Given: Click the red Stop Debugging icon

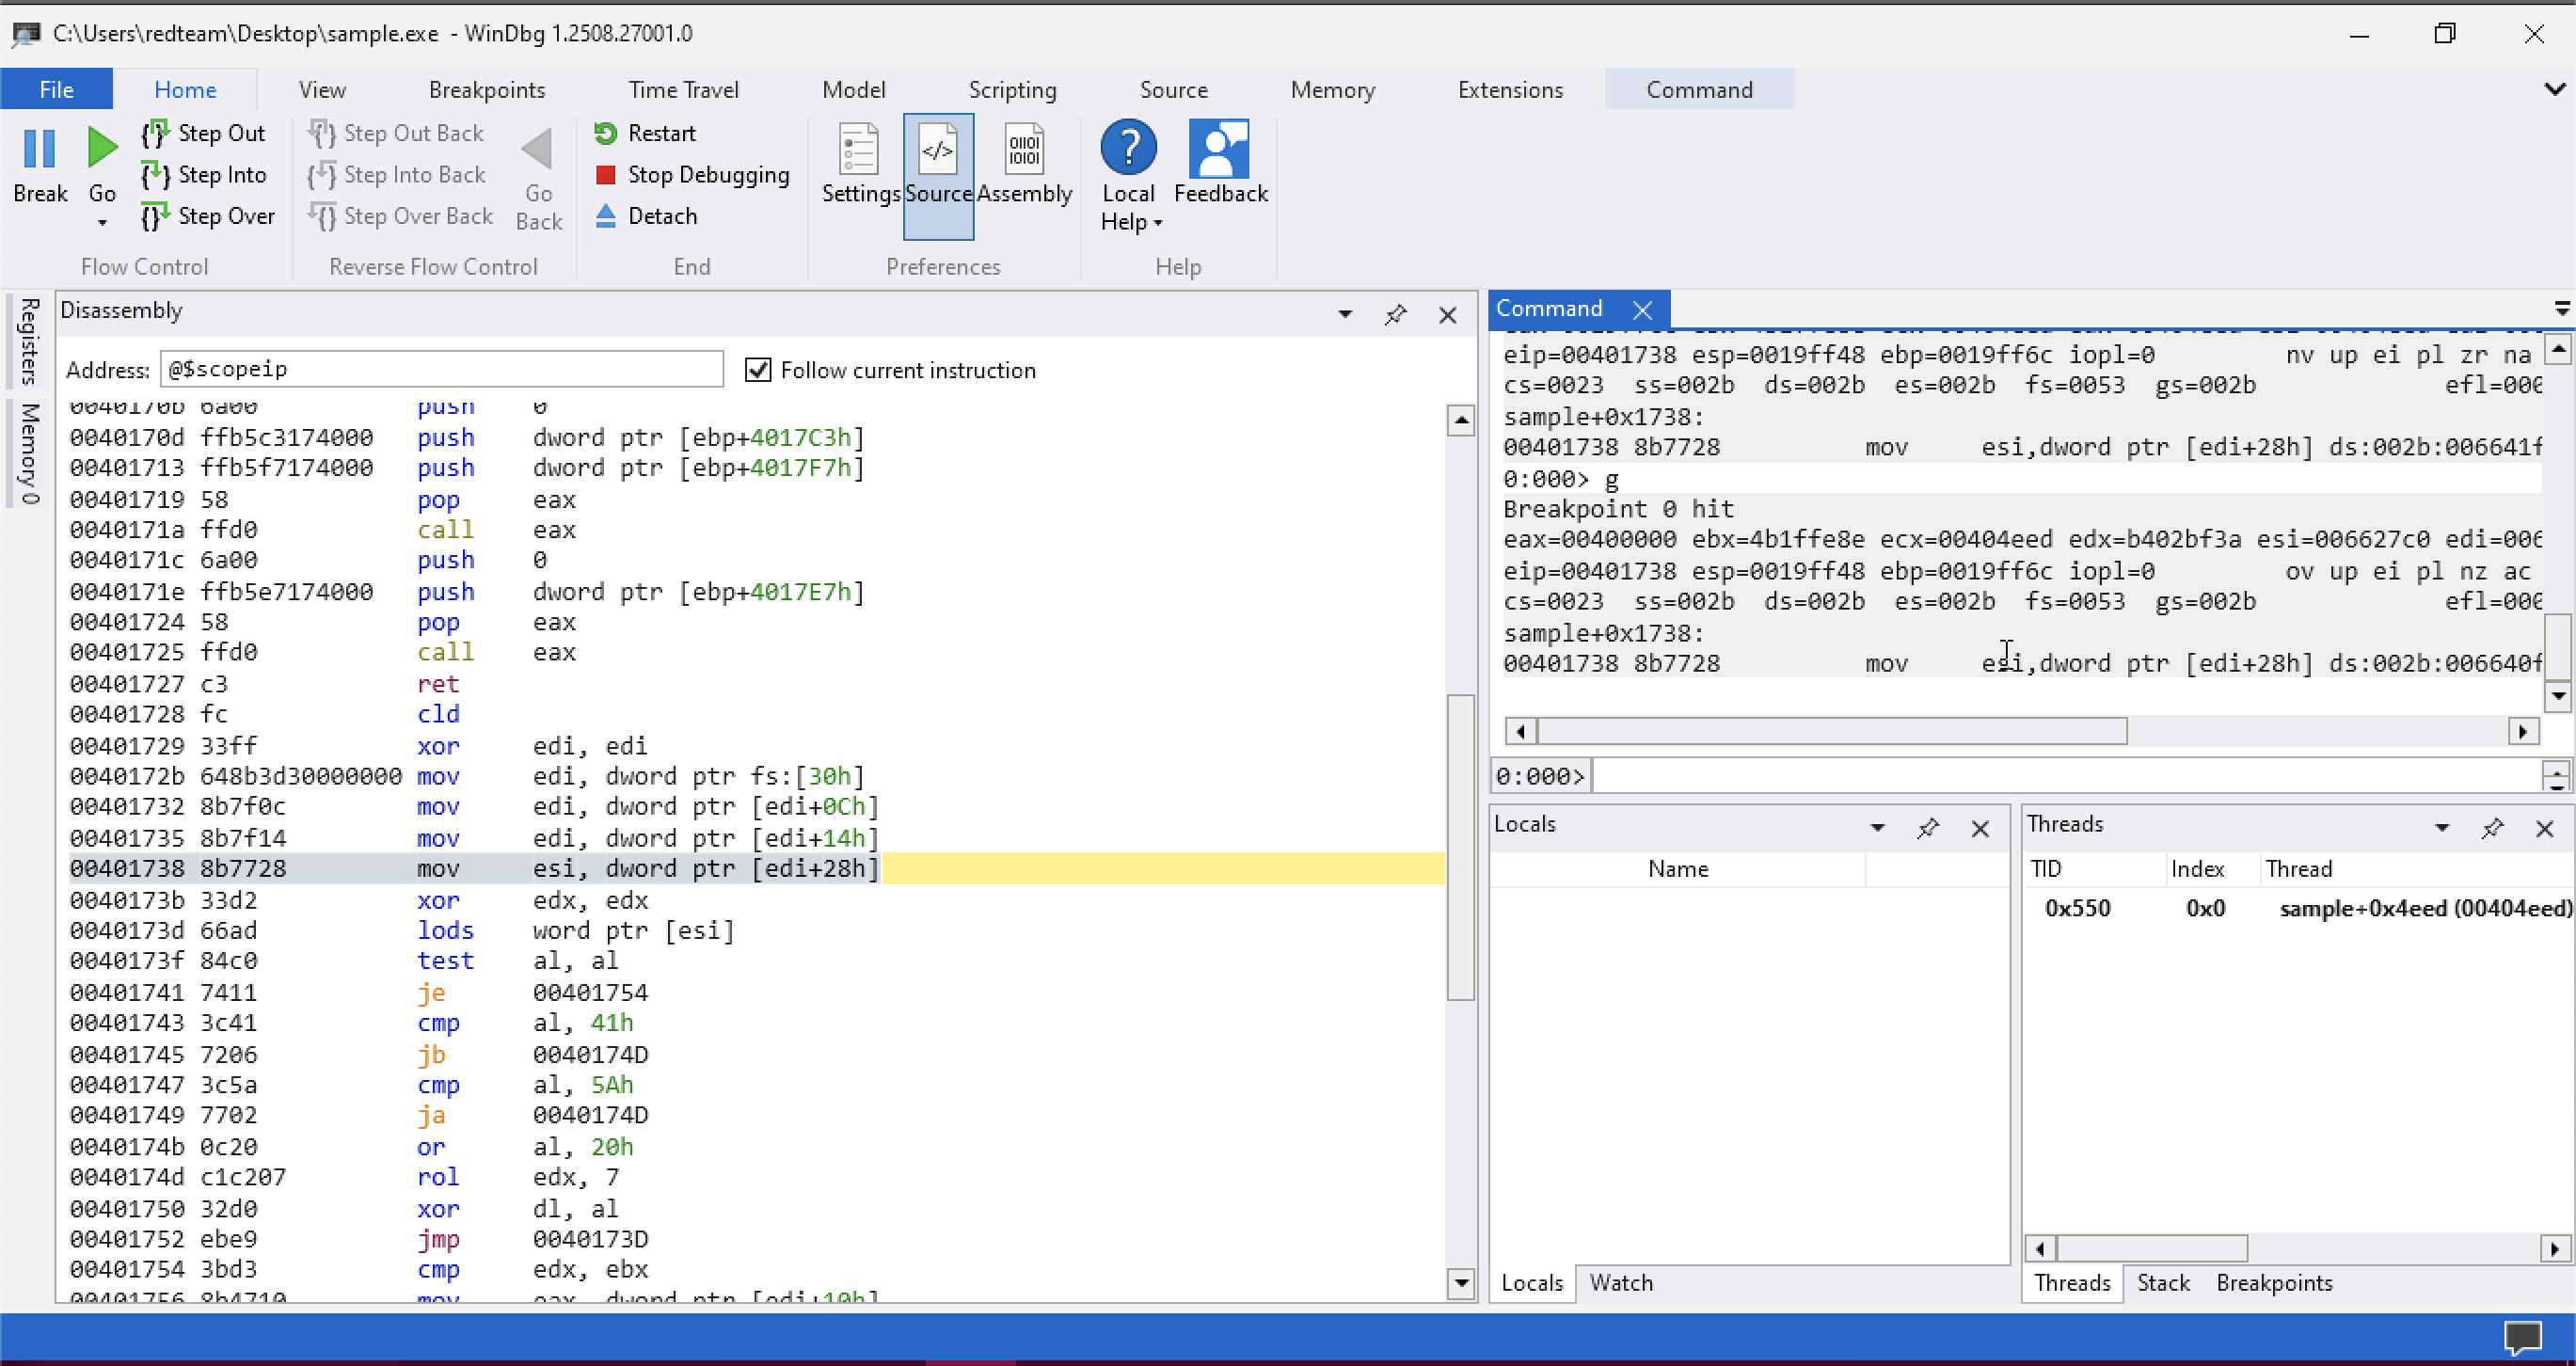Looking at the screenshot, I should click(605, 175).
